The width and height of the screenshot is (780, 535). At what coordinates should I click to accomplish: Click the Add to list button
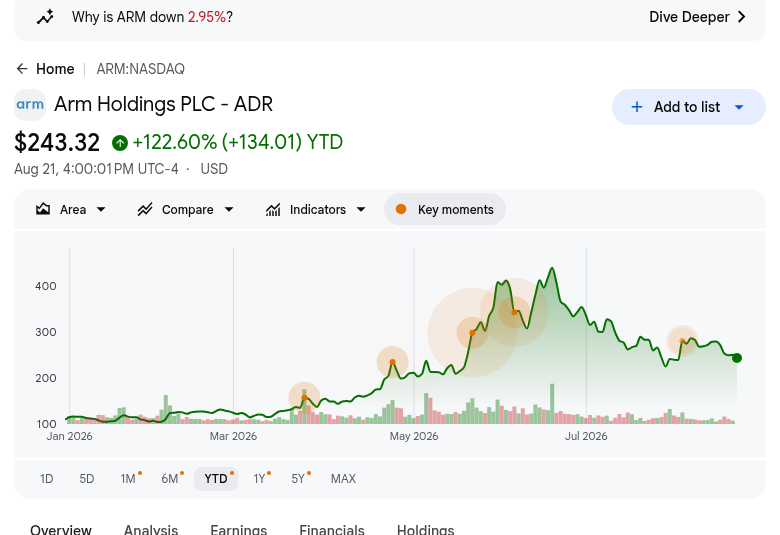tap(688, 107)
